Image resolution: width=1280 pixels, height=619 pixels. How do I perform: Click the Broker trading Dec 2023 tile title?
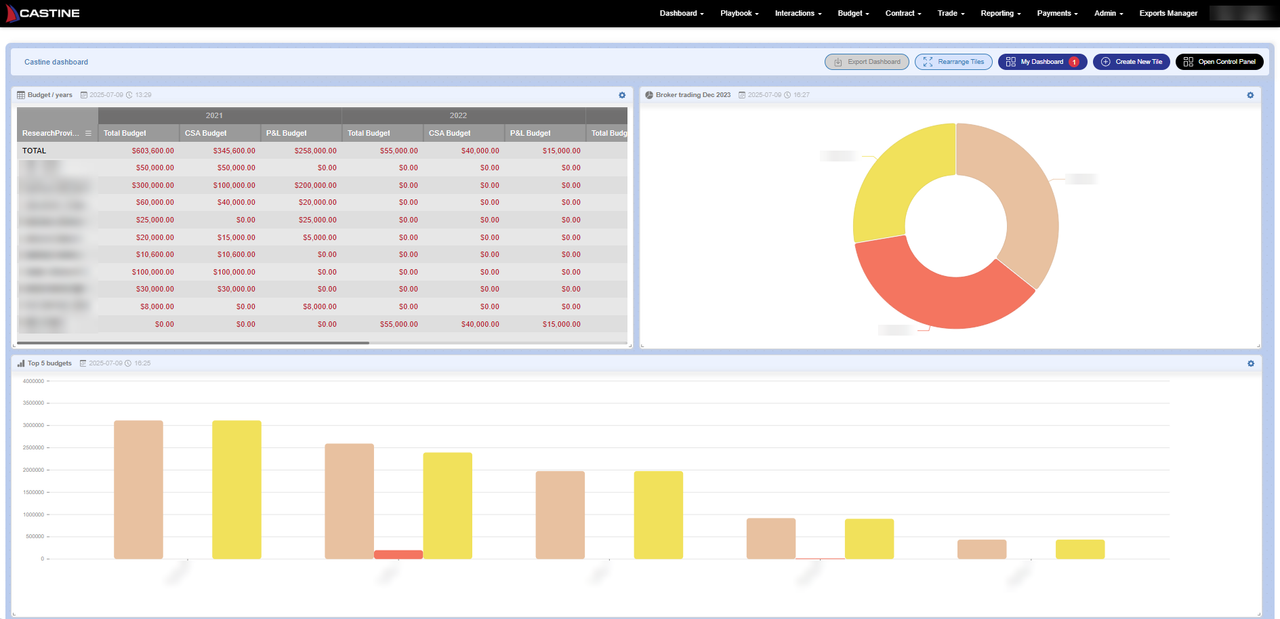(x=693, y=95)
